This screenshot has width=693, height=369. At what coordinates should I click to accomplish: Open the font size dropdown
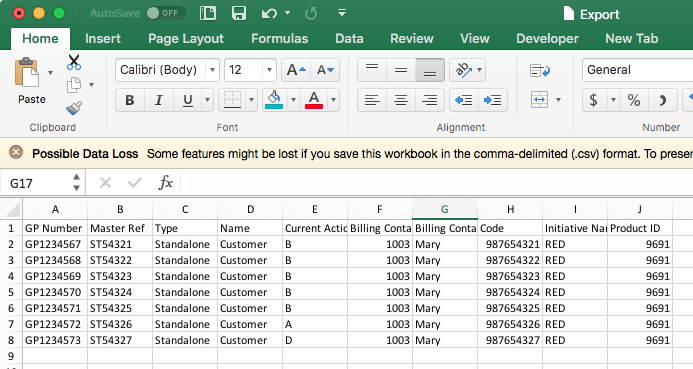click(x=269, y=70)
